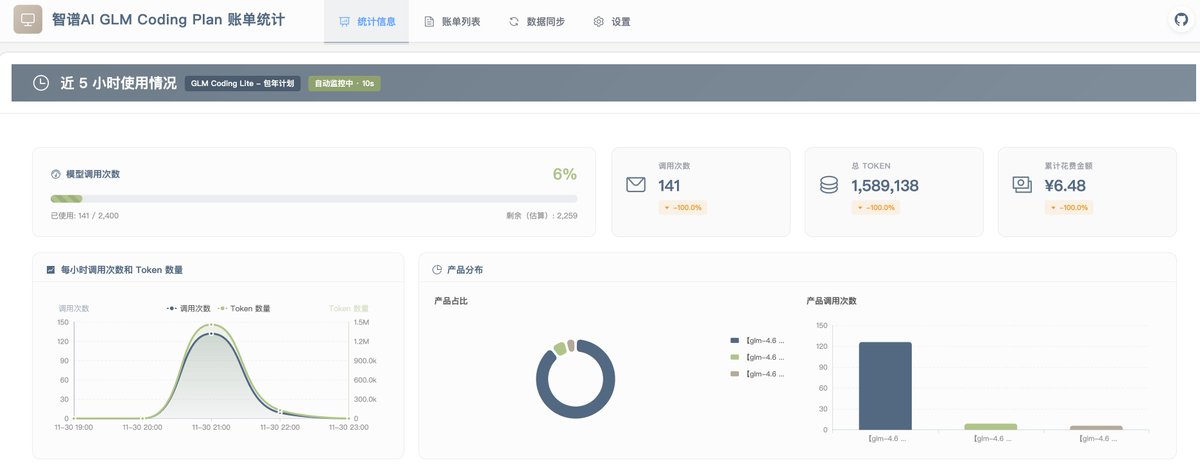
Task: Click the 自动监控中 · 10s badge
Action: [x=344, y=83]
